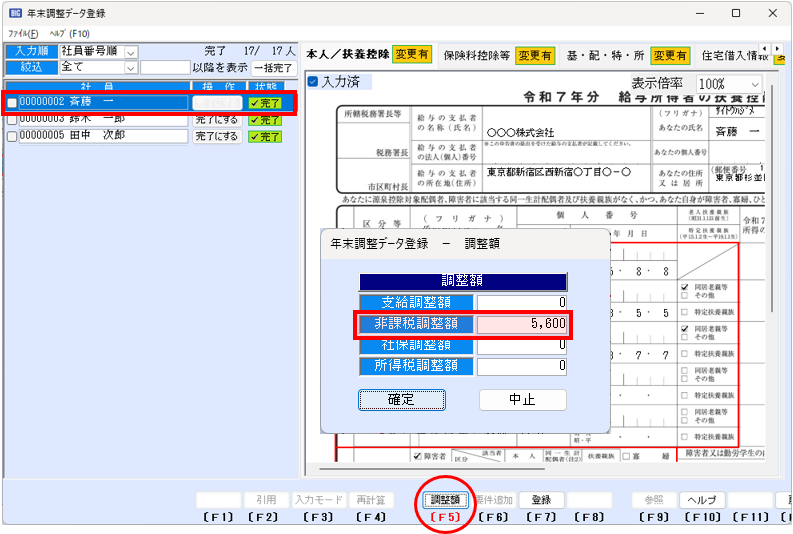
Task: Click the 登録 F7 function button
Action: pos(541,499)
